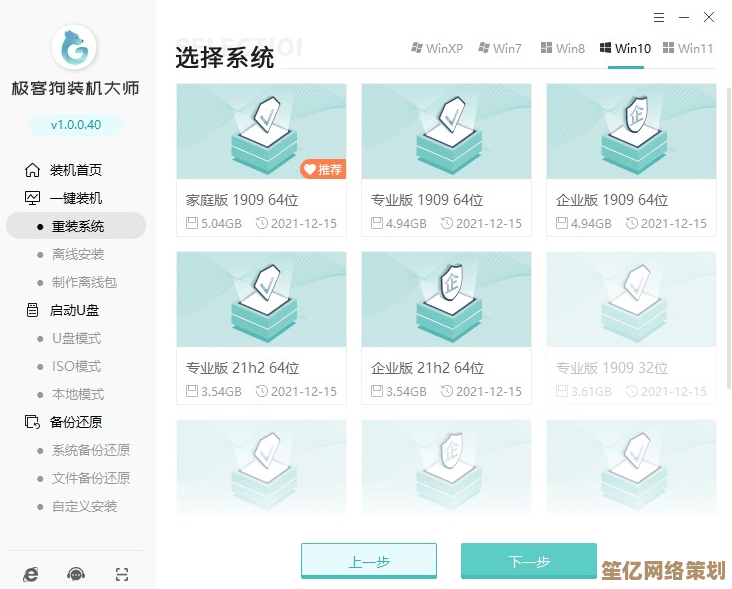
Task: Close the installer window
Action: (709, 18)
